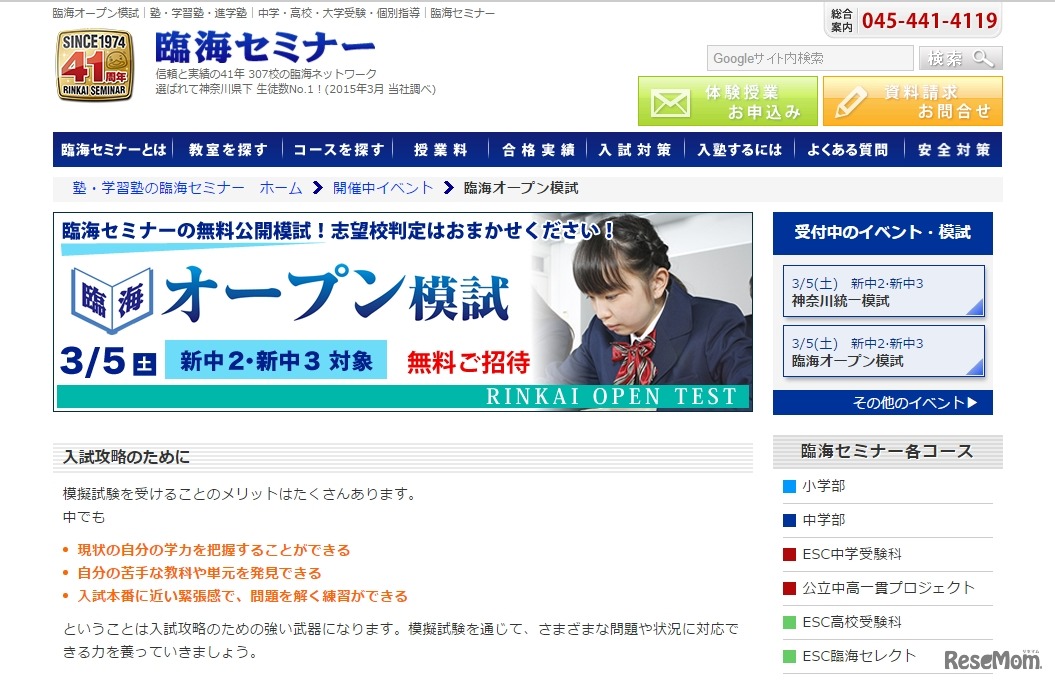Click the pencil icon on 資料請求 button
1055x683 pixels.
850,104
